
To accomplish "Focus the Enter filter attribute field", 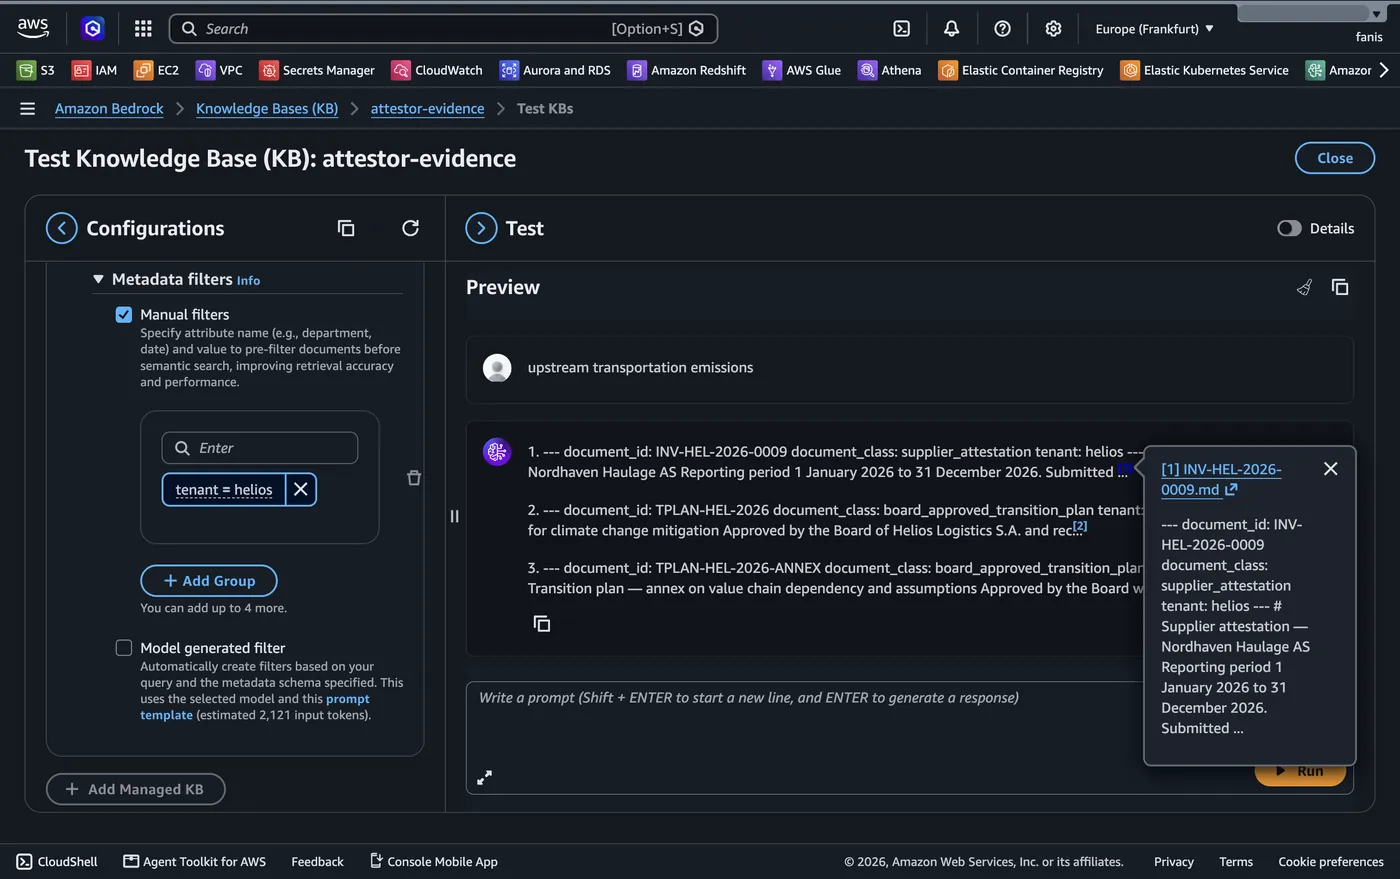I will [260, 448].
